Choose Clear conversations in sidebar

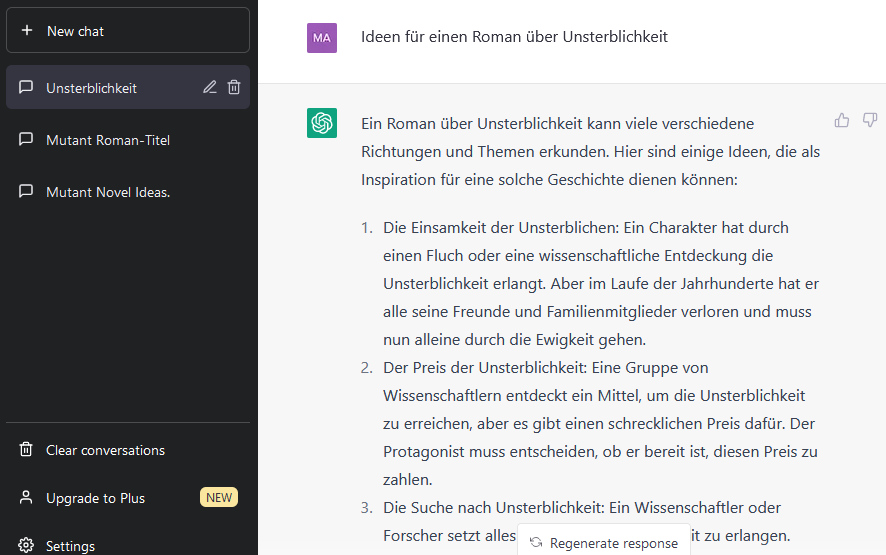[x=105, y=450]
